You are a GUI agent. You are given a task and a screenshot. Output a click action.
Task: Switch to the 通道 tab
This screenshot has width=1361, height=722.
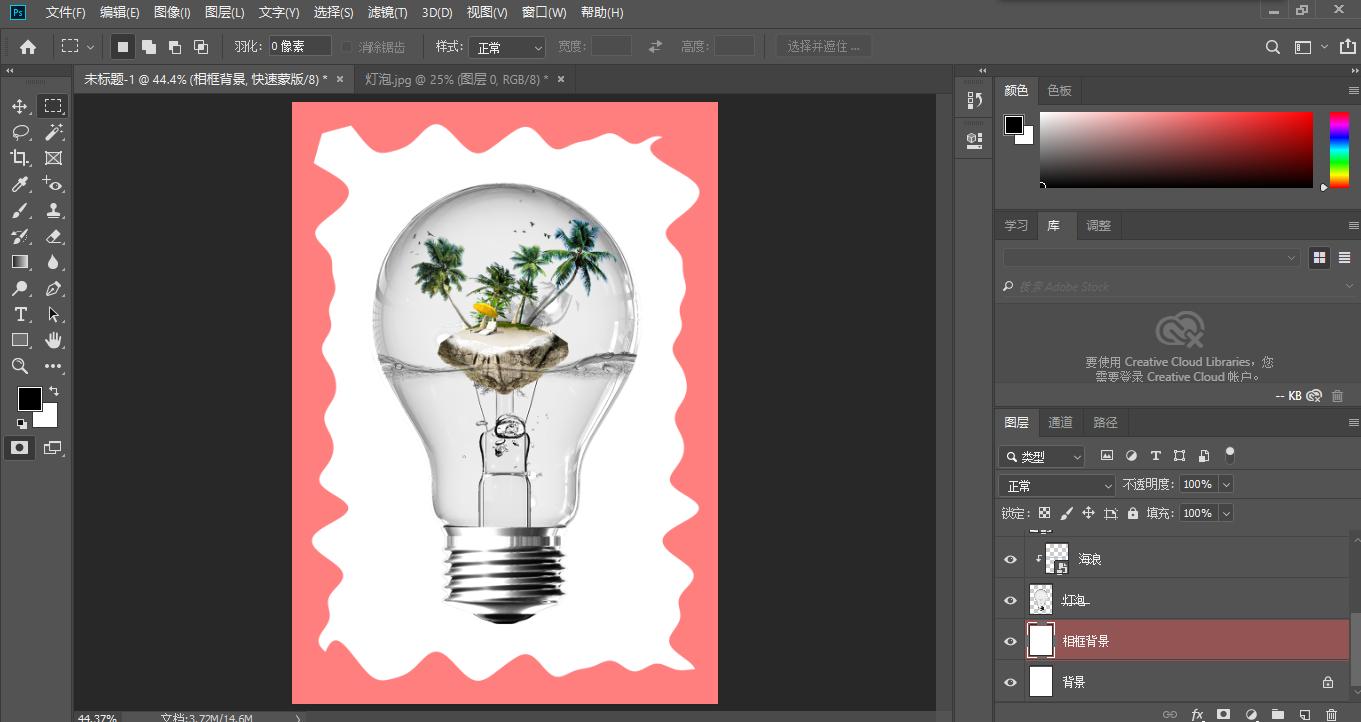tap(1060, 422)
